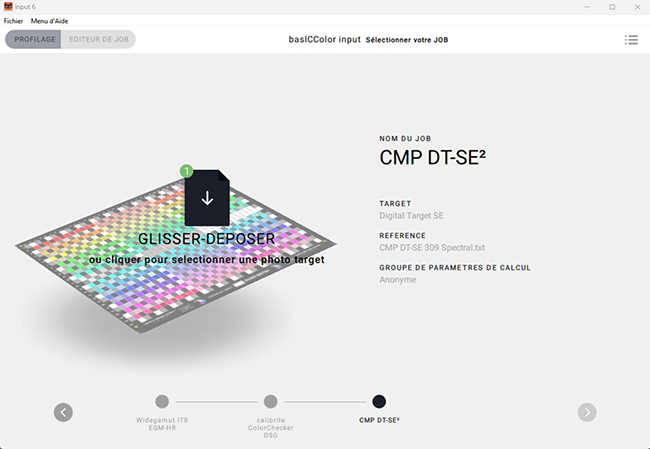650x449 pixels.
Task: Click the 'Anonyme' parameter group value
Action: [398, 279]
